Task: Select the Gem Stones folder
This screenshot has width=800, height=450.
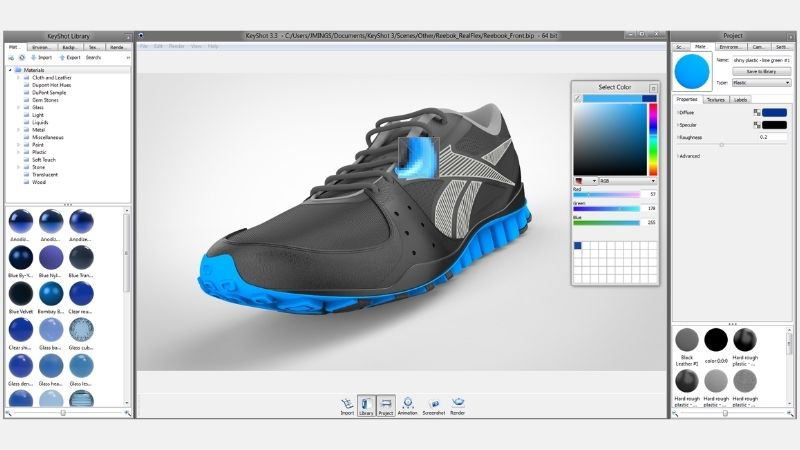Action: [45, 100]
